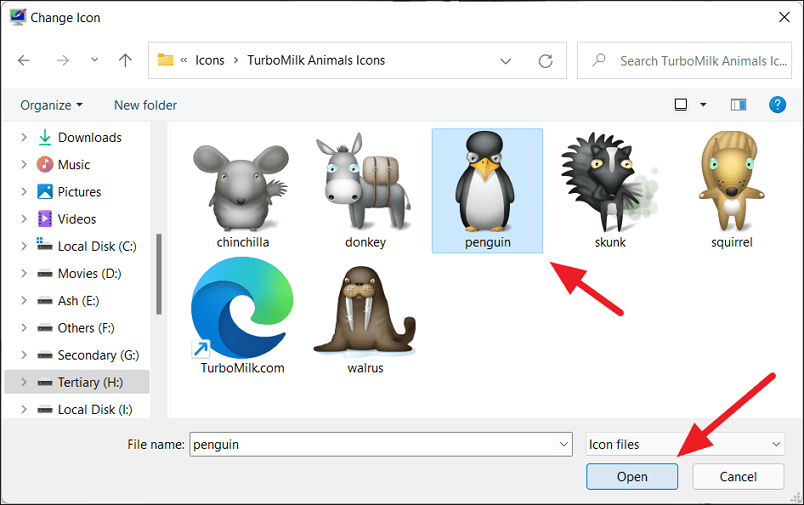804x505 pixels.
Task: Select the TurboMilk.com shortcut
Action: click(x=242, y=316)
